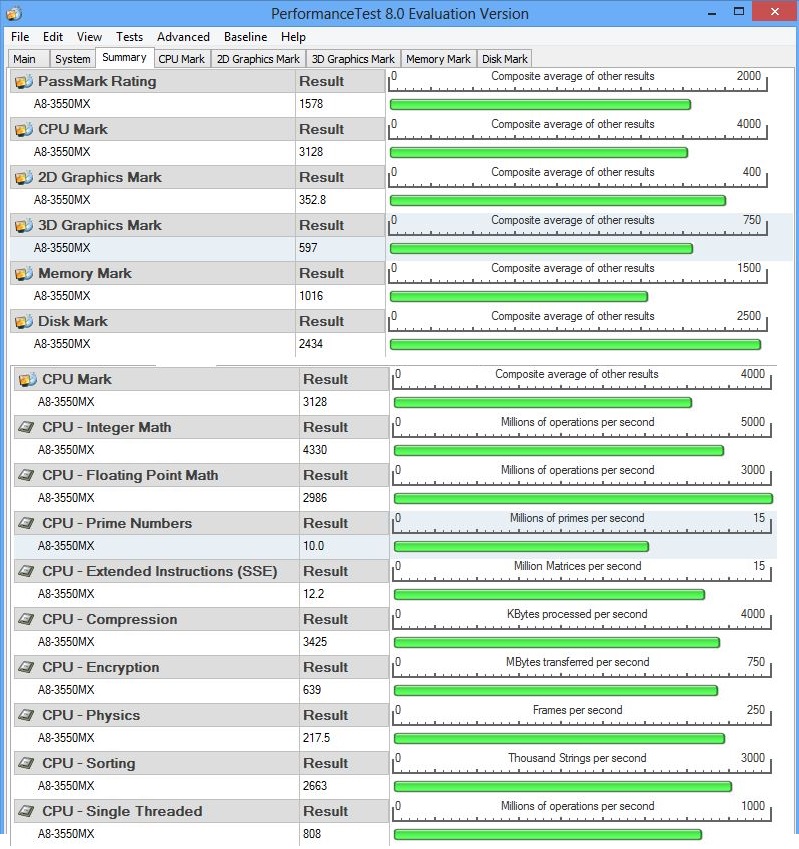Screen dimensions: 799x849
Task: Click the SSE result value 12.2
Action: click(313, 594)
